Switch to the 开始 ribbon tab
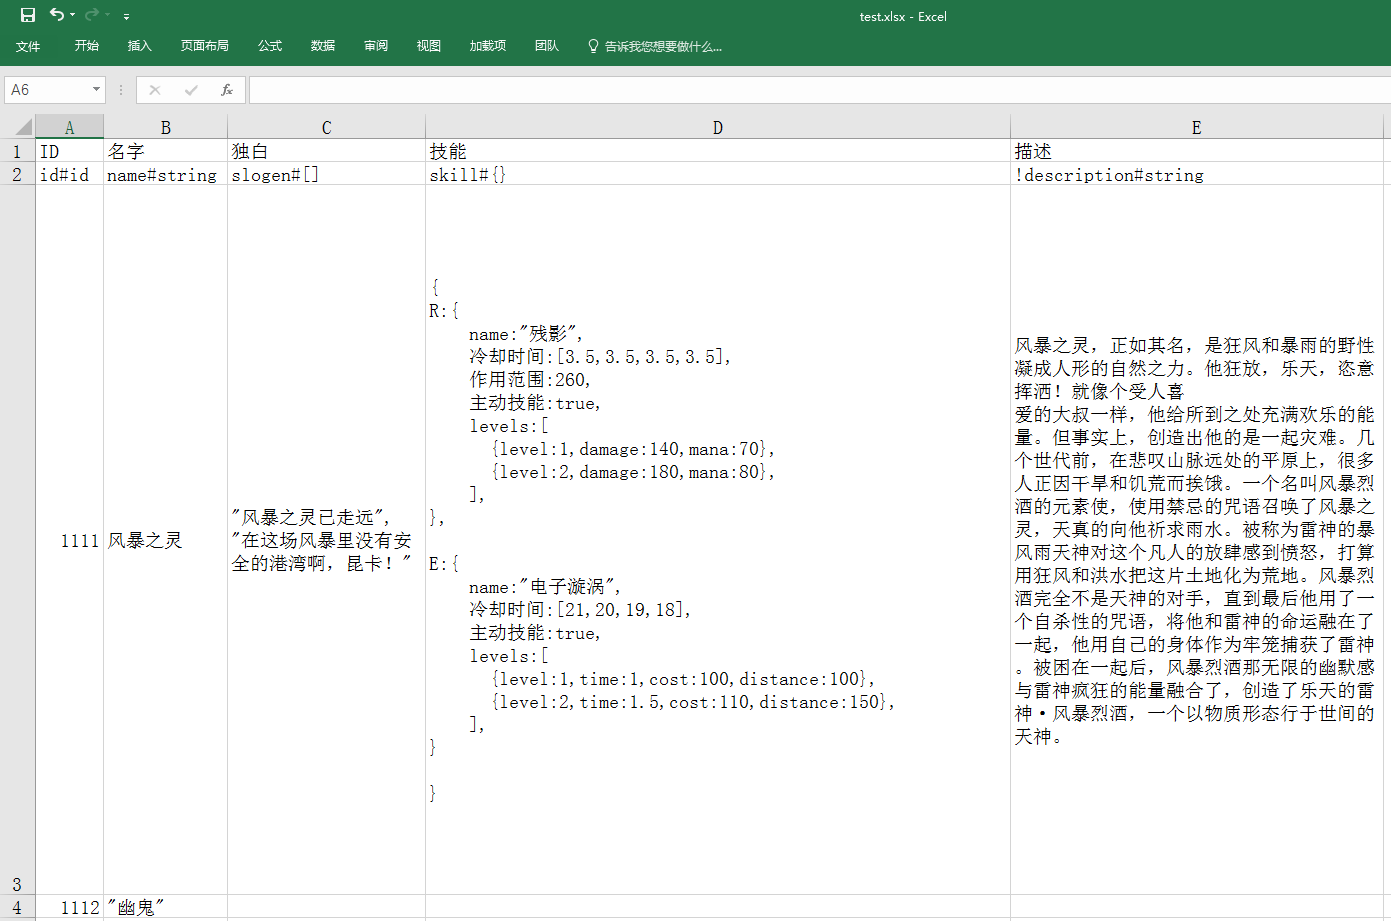 click(x=87, y=46)
